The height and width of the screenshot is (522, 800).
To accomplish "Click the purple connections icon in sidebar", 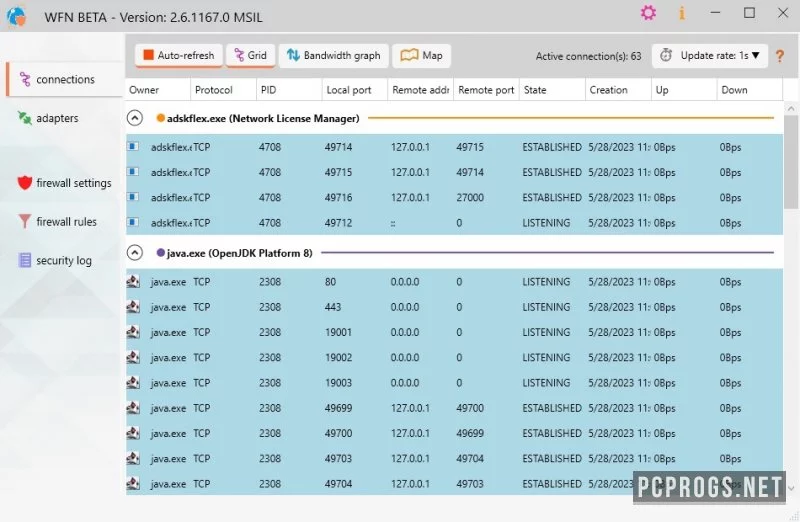I will coord(24,79).
